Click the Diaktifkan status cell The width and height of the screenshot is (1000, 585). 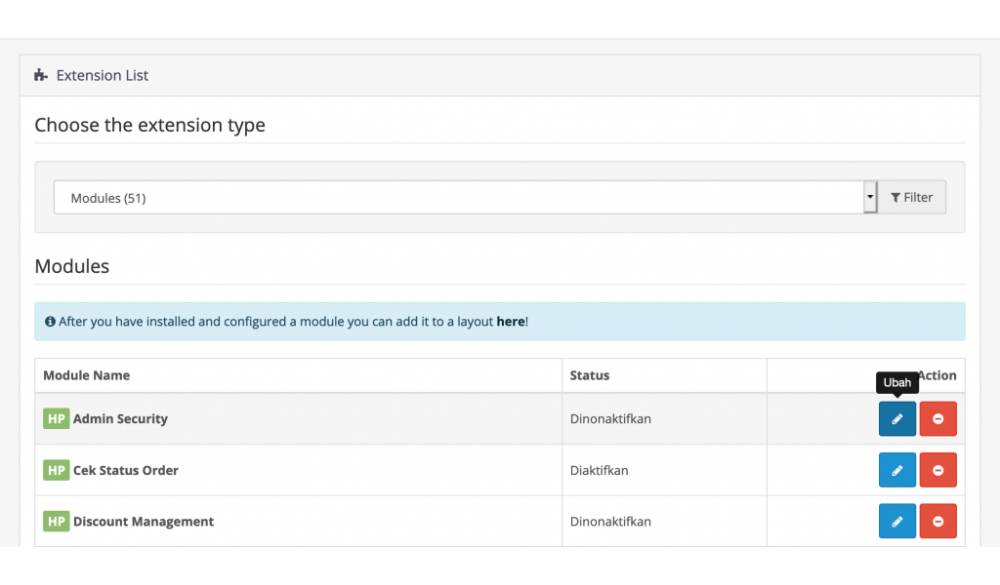(599, 470)
